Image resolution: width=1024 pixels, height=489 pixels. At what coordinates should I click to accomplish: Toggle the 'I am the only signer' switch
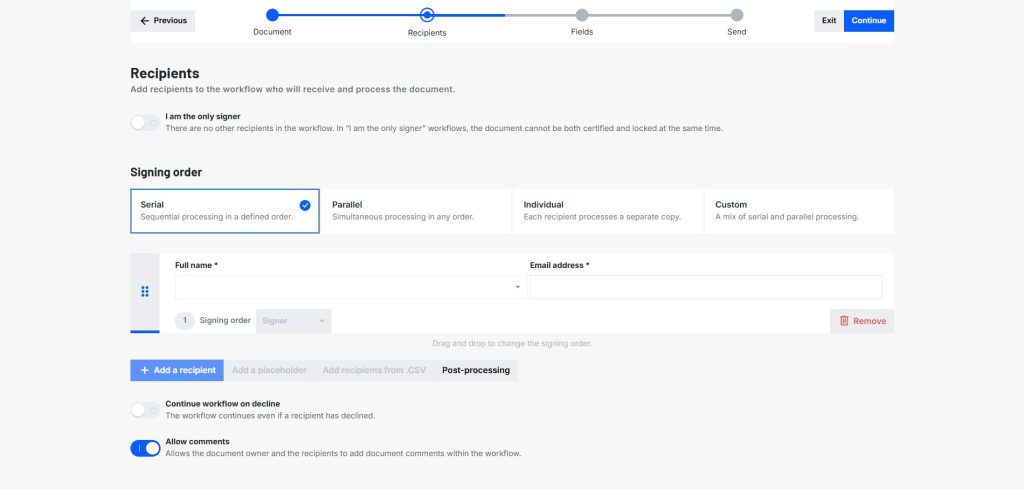click(x=145, y=123)
